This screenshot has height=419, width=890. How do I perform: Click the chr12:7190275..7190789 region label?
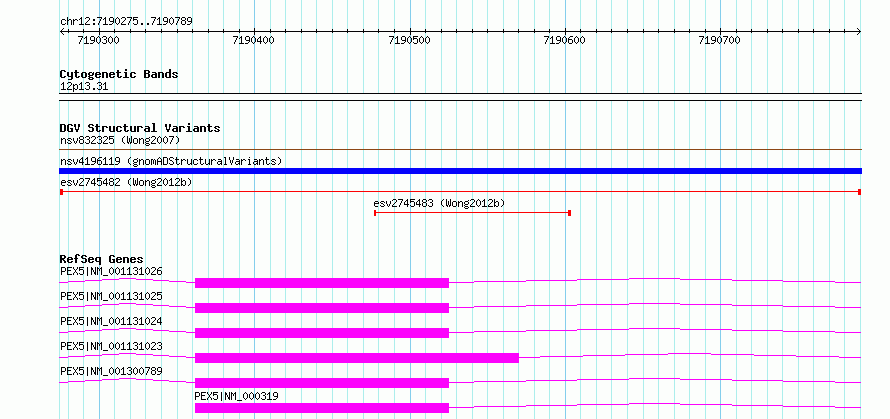click(126, 21)
